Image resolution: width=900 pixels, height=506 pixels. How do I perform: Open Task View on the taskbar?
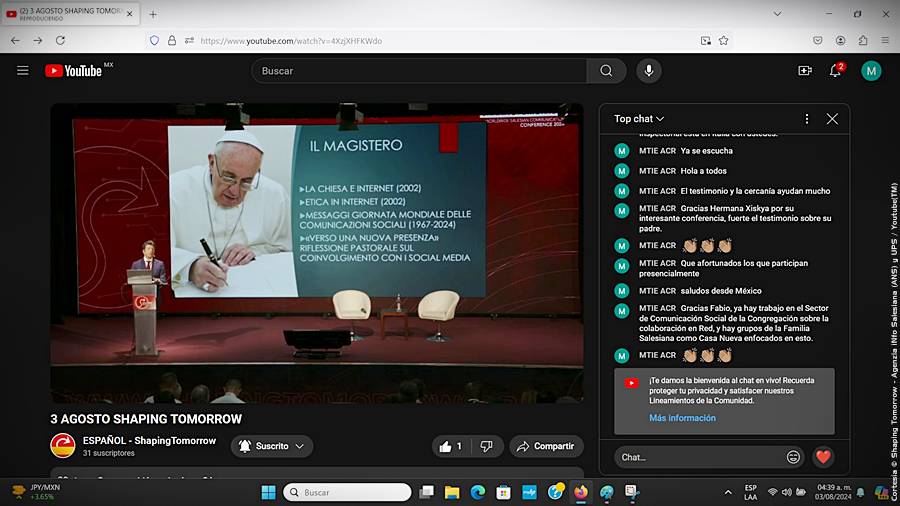[x=426, y=492]
